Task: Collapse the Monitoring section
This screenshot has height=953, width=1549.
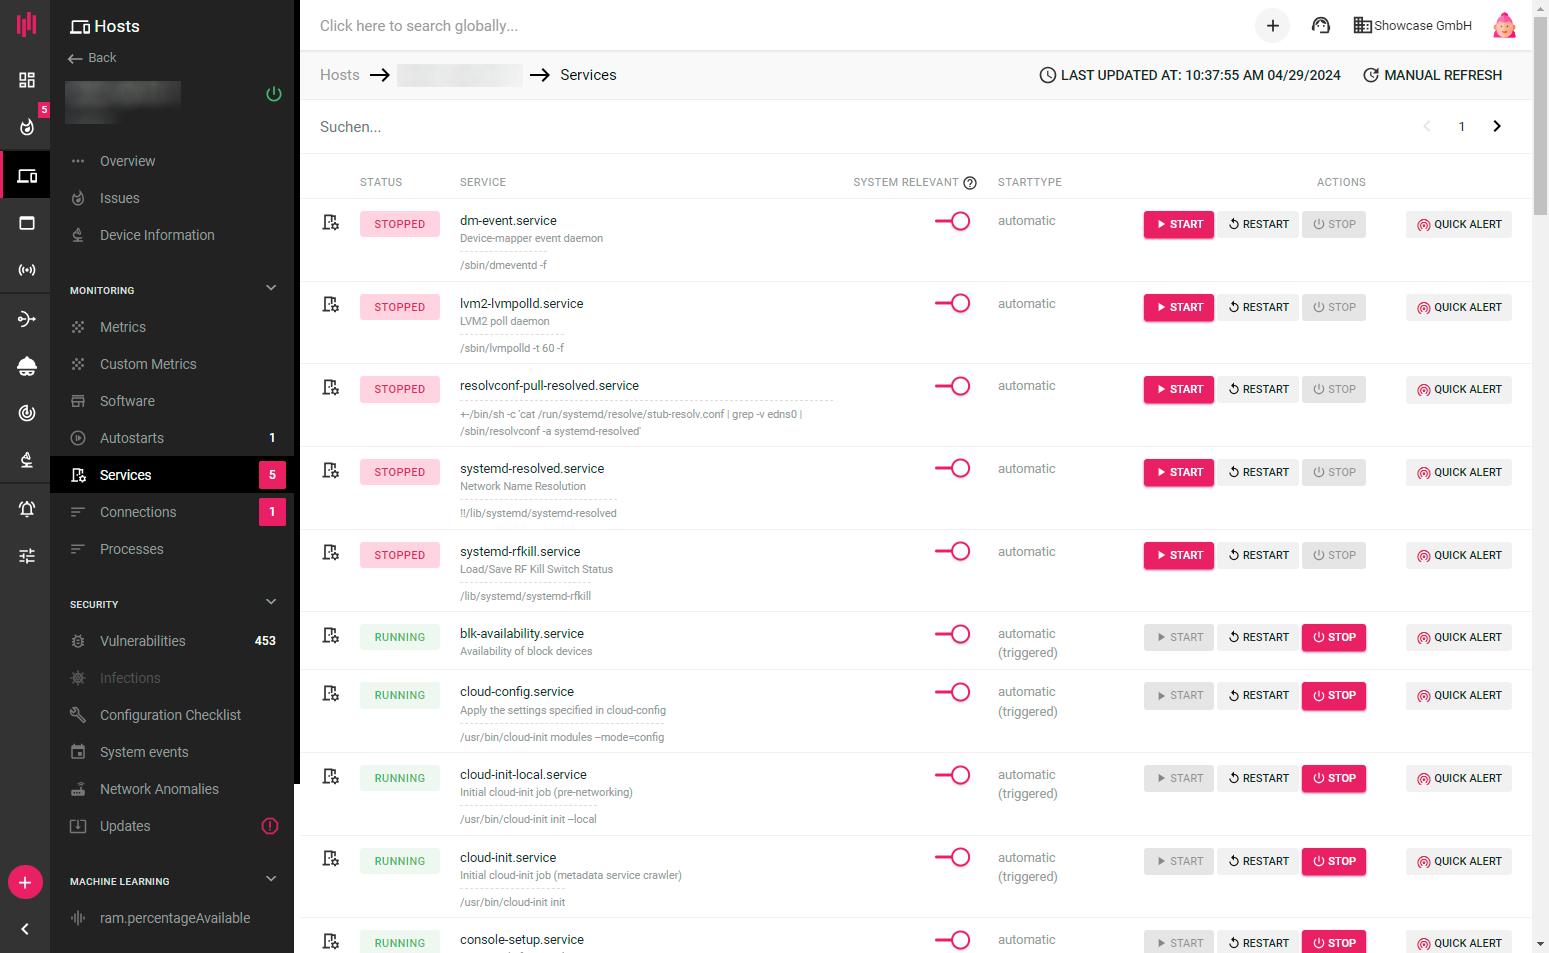Action: click(271, 289)
